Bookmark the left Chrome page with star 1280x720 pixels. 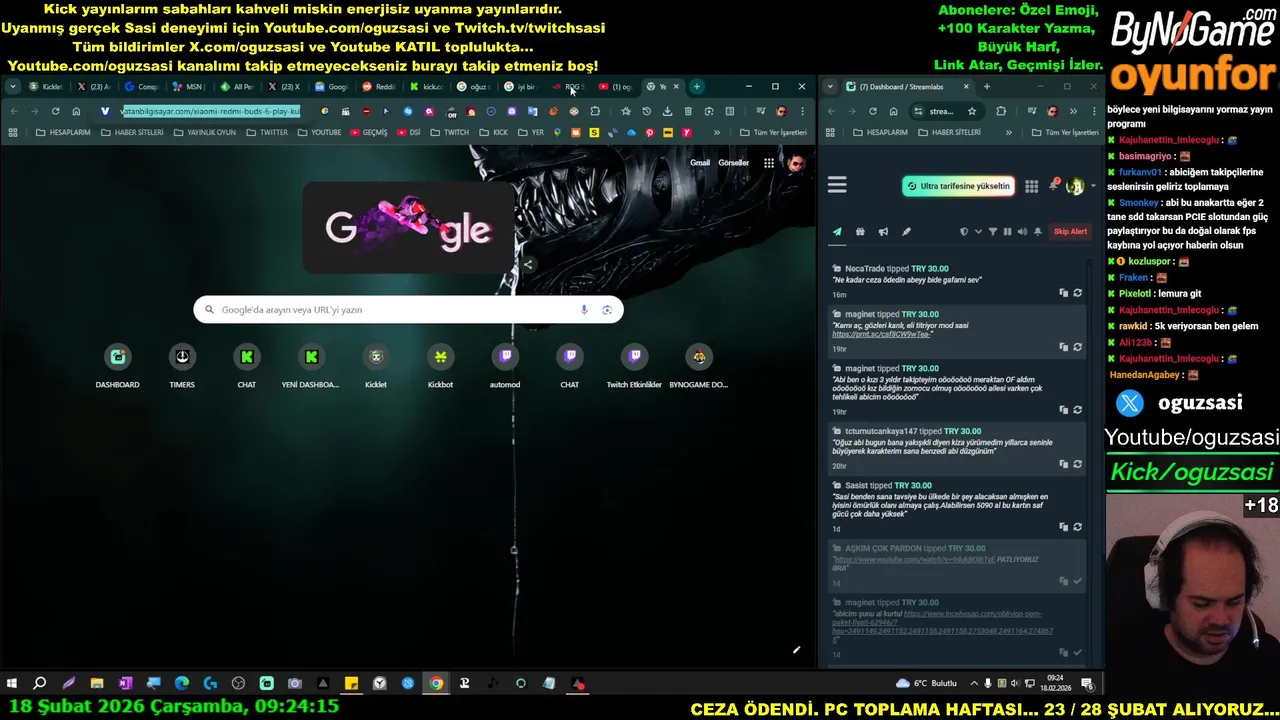(x=625, y=111)
